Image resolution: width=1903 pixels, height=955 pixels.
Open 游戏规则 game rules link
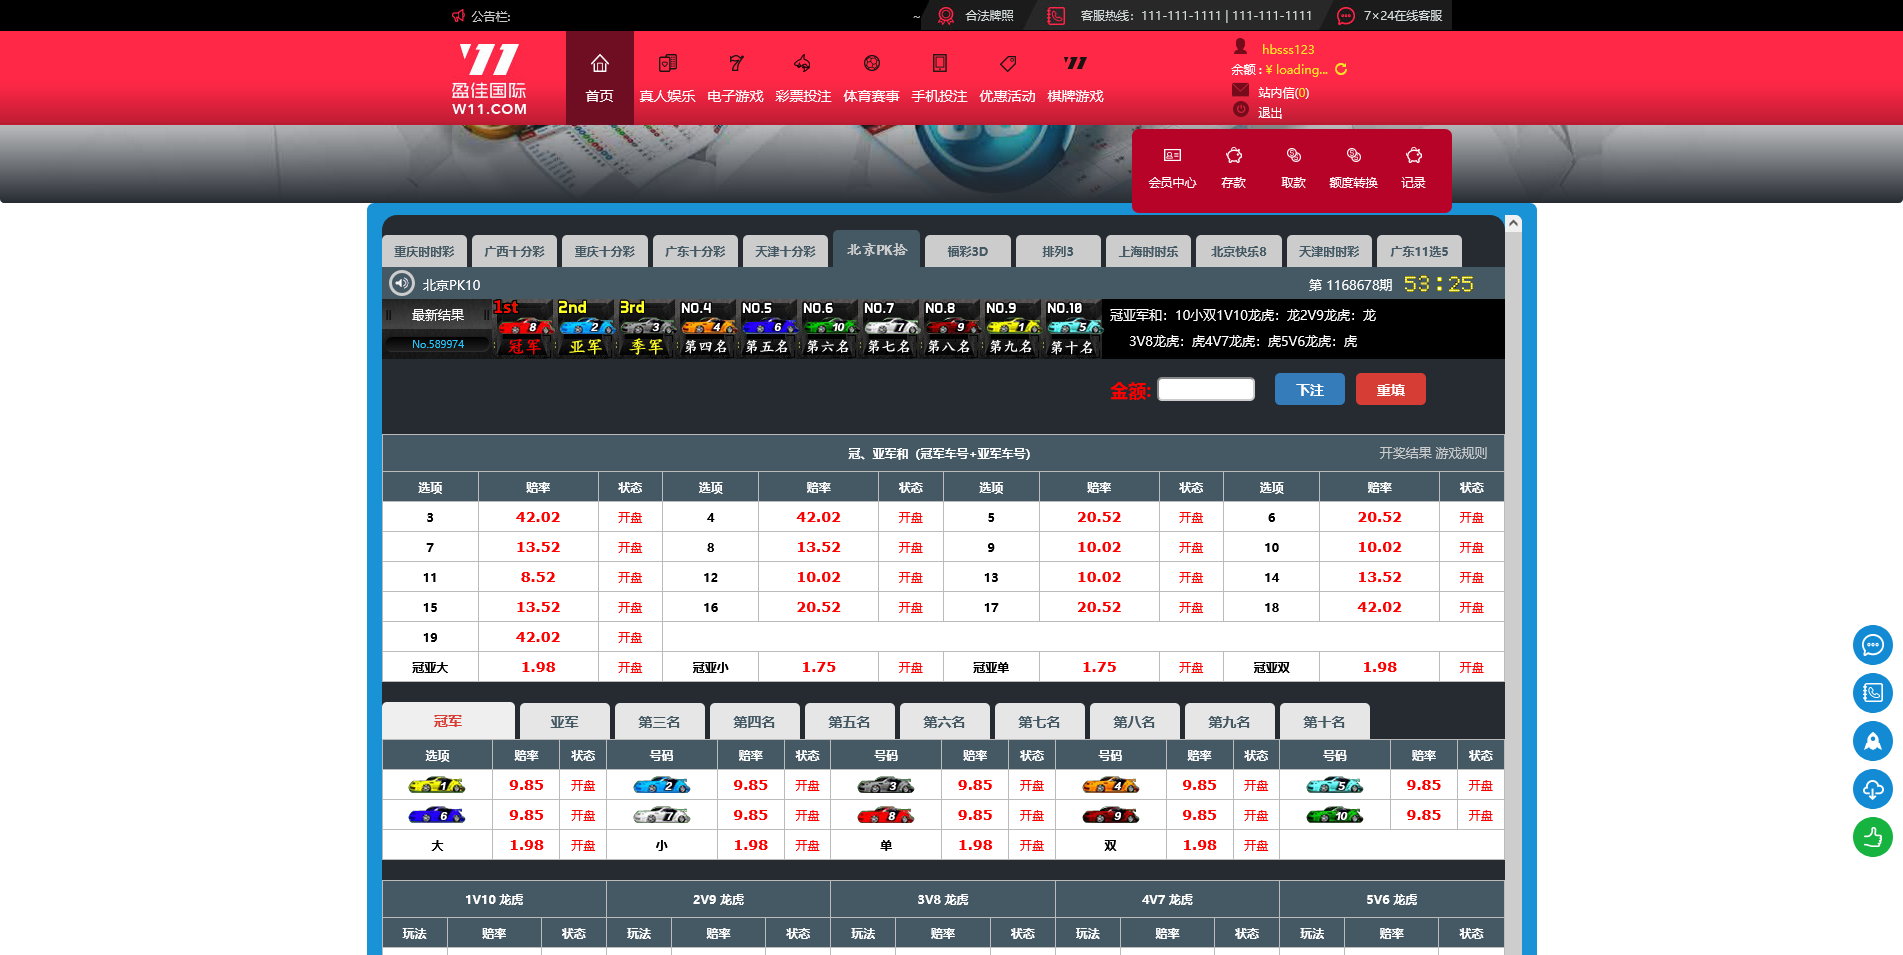[x=1462, y=453]
